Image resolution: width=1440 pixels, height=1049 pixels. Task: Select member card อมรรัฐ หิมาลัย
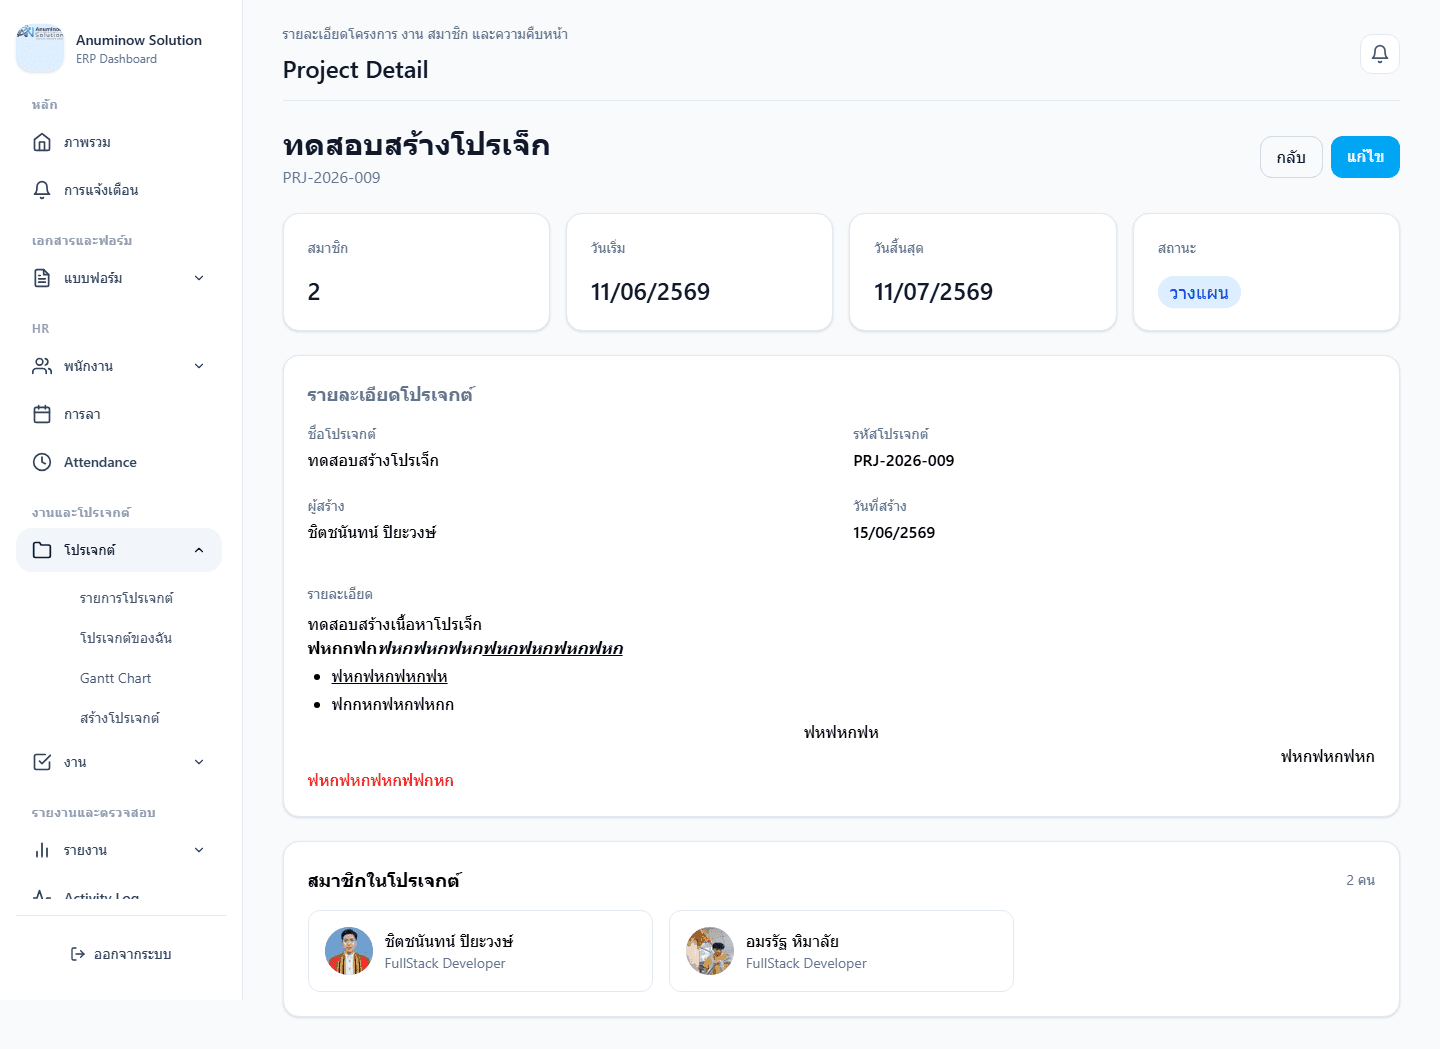point(841,951)
